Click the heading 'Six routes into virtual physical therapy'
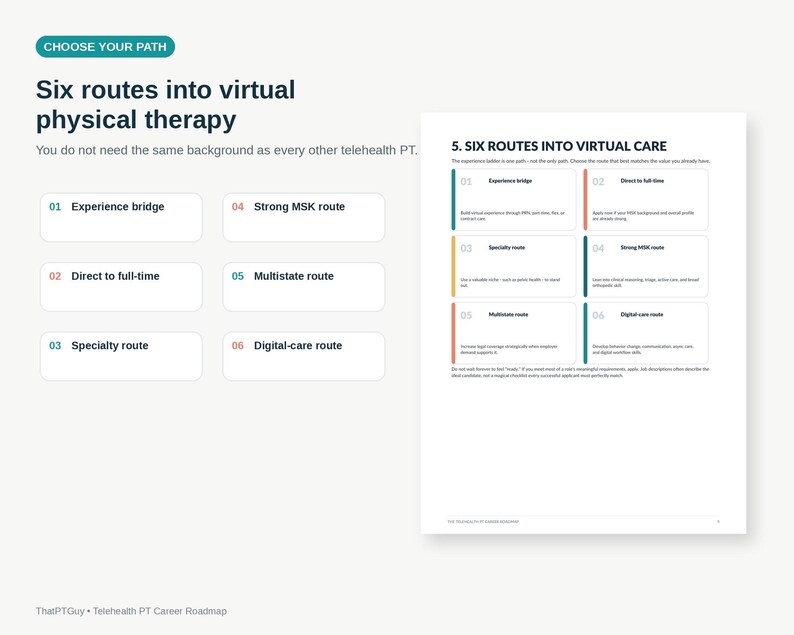 coord(166,105)
